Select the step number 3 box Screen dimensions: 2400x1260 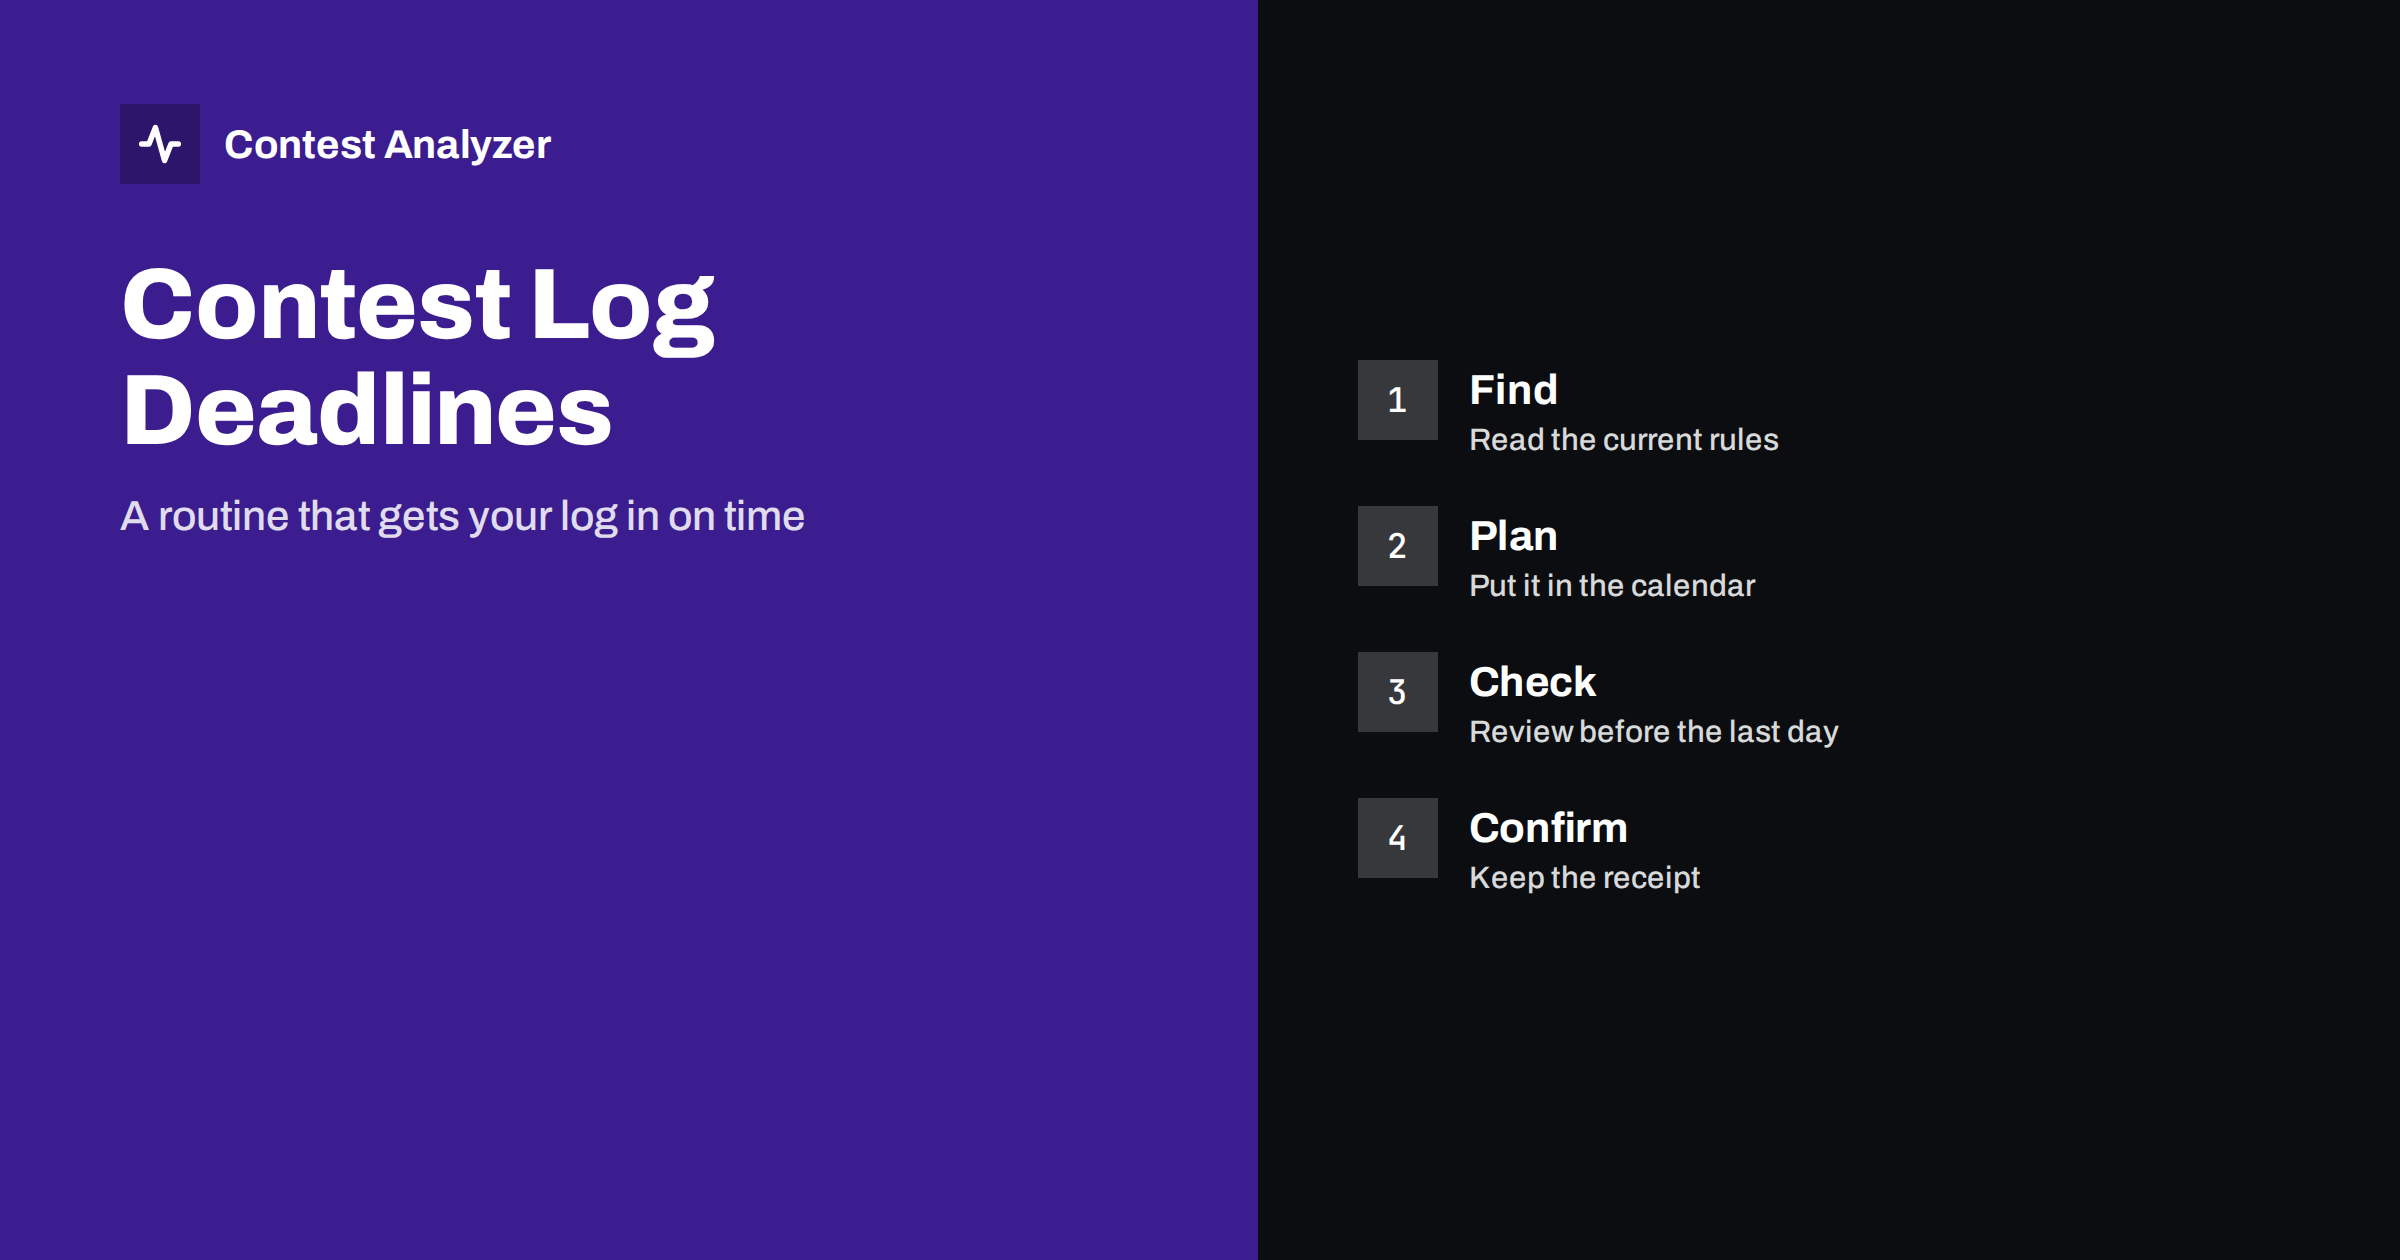coord(1397,692)
